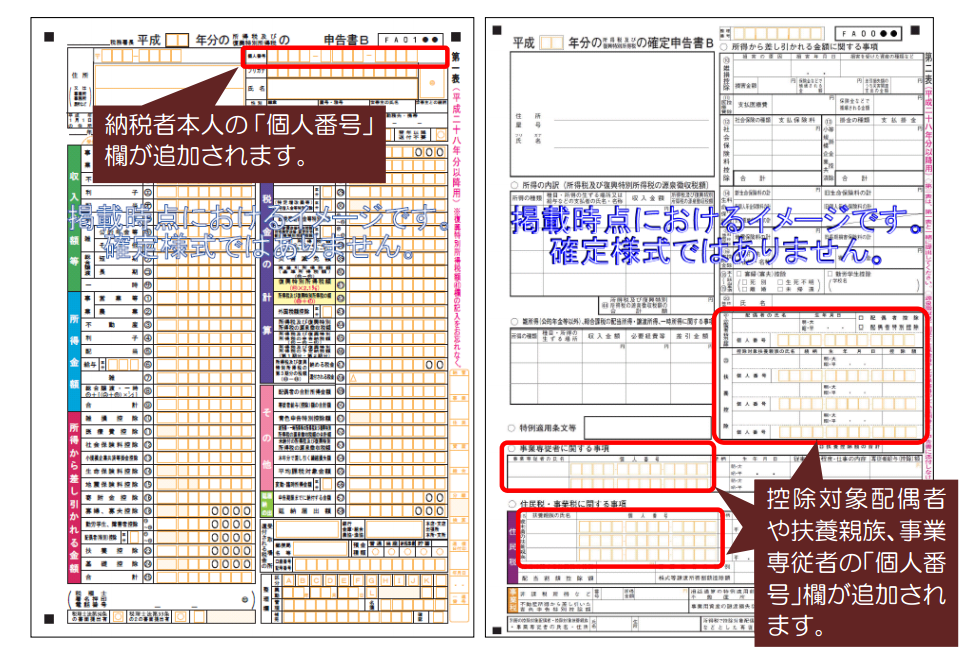Screen dimensions: 970x663
Task: Click the 支払医療費 label
Action: [753, 105]
